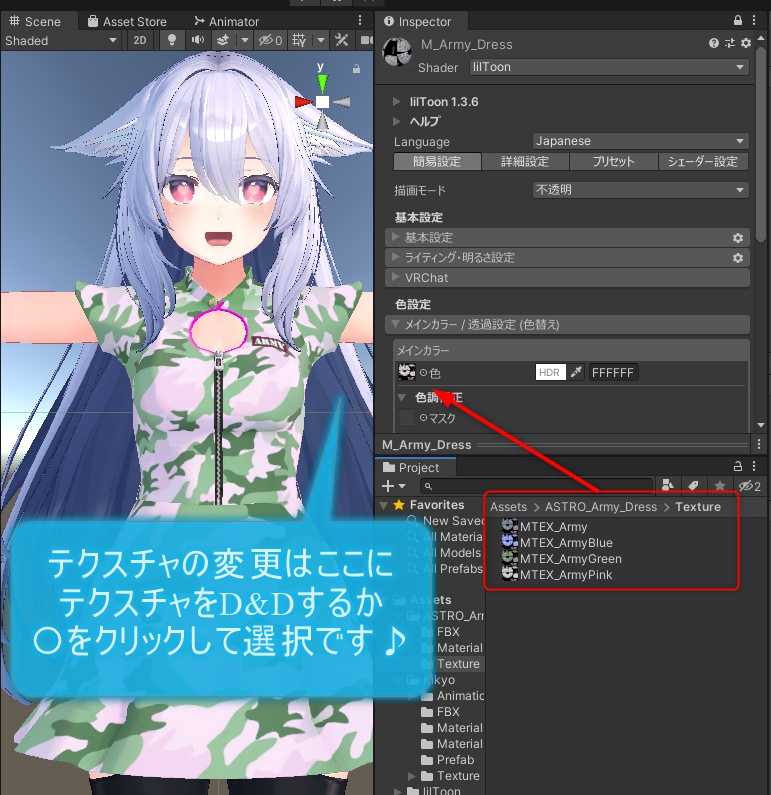The width and height of the screenshot is (771, 795).
Task: Expand the VRChat foldout
Action: click(x=567, y=278)
